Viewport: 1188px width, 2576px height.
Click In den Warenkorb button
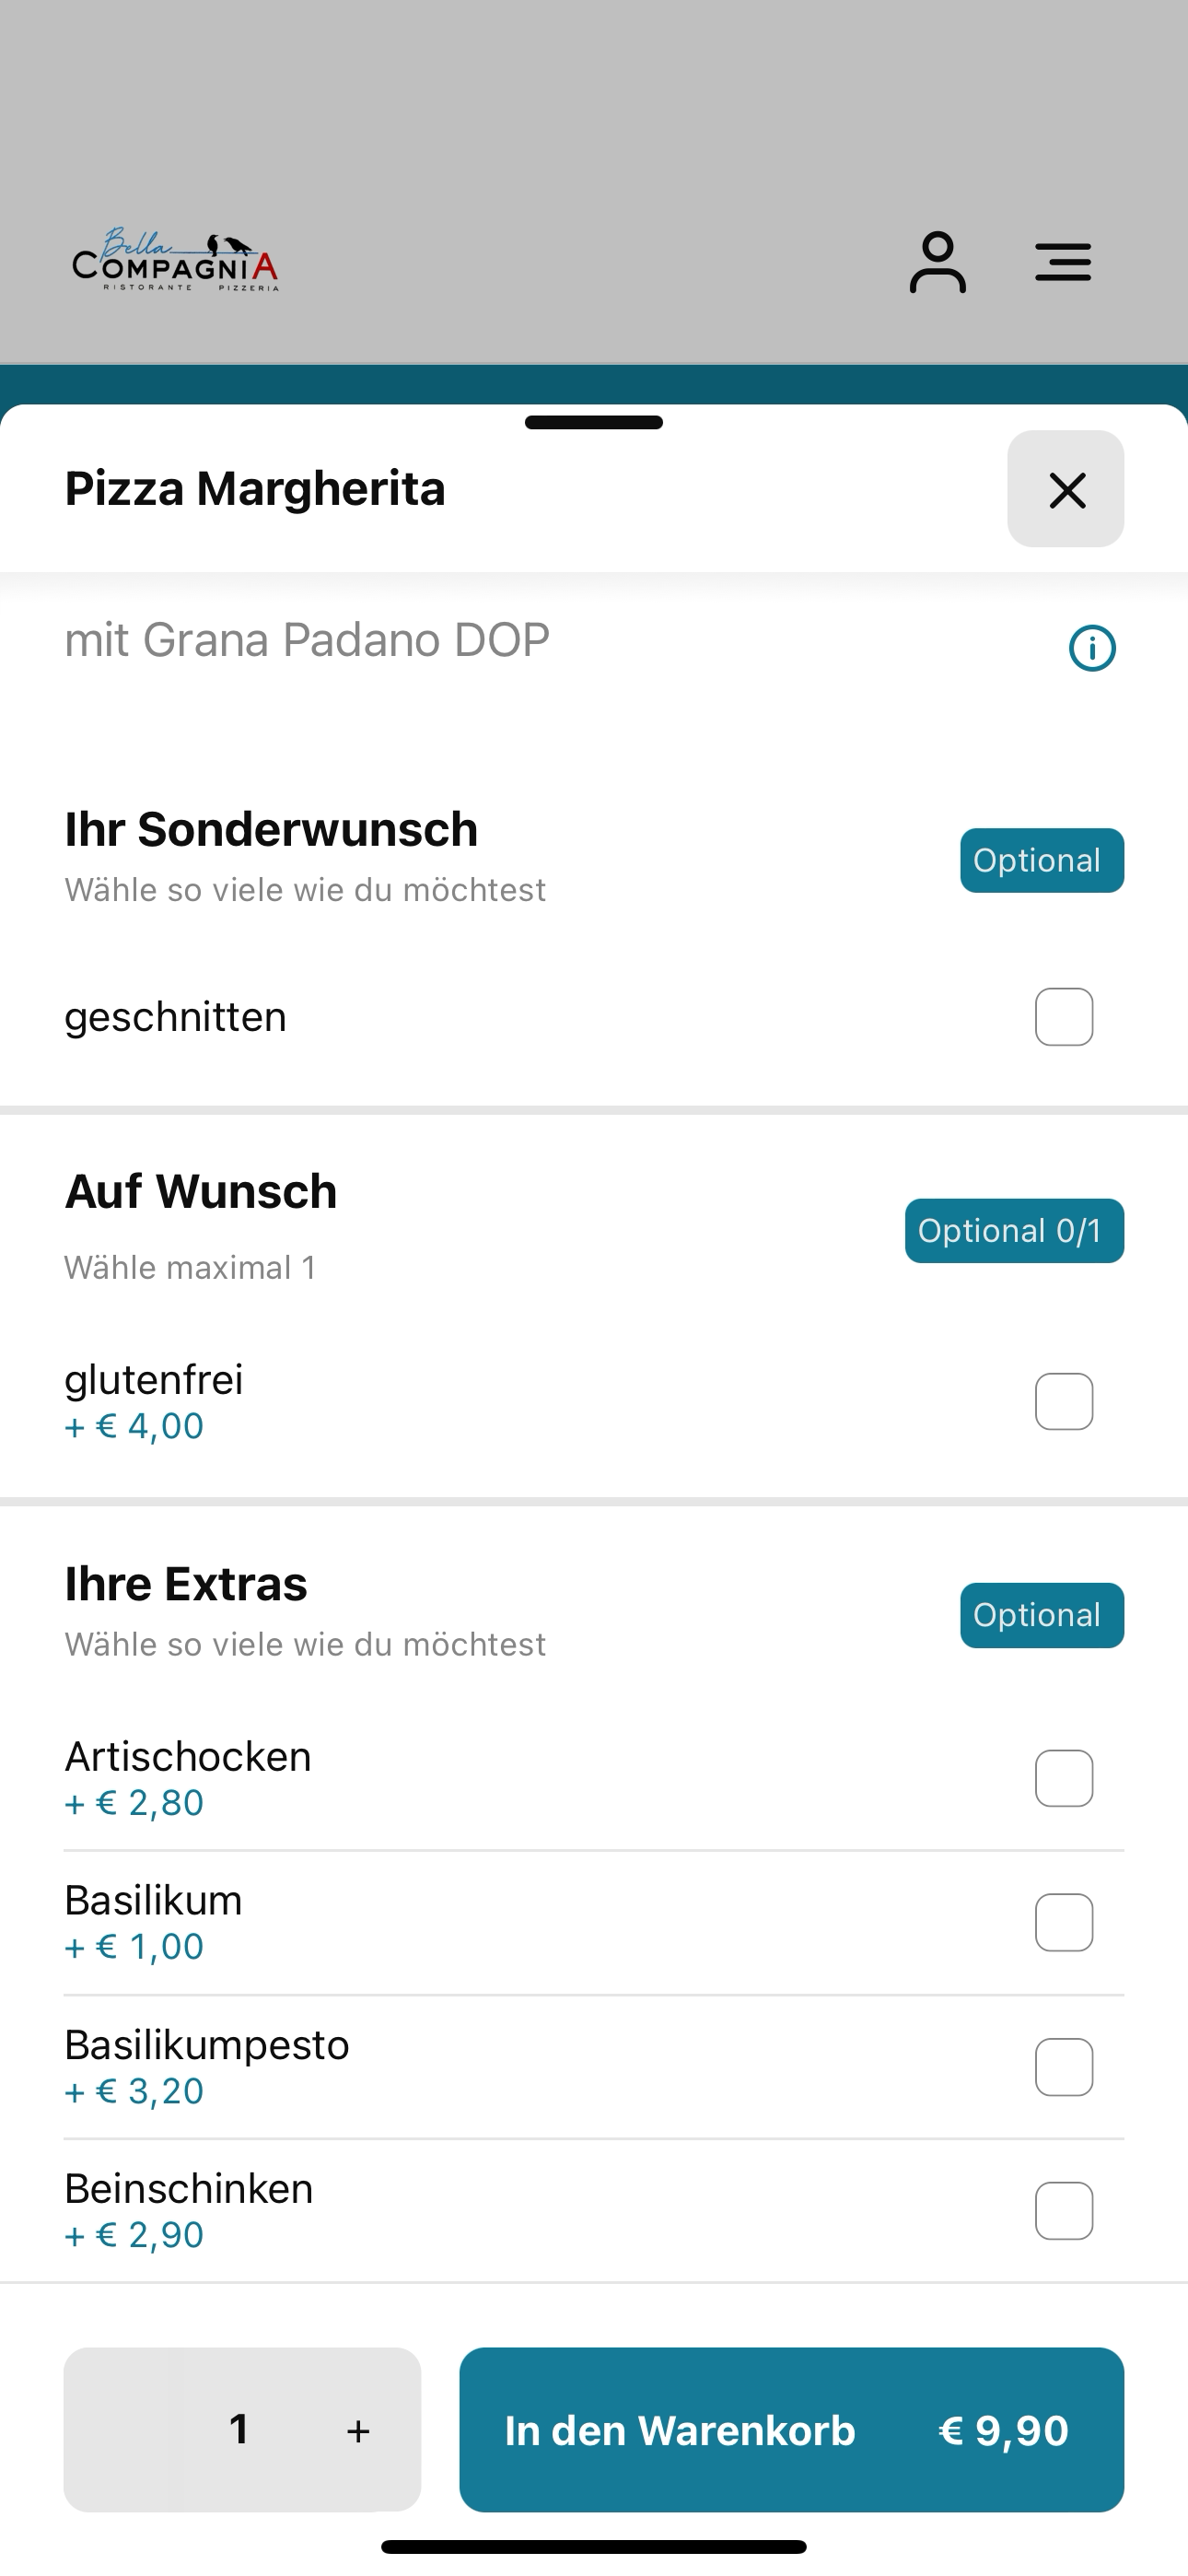pos(791,2430)
